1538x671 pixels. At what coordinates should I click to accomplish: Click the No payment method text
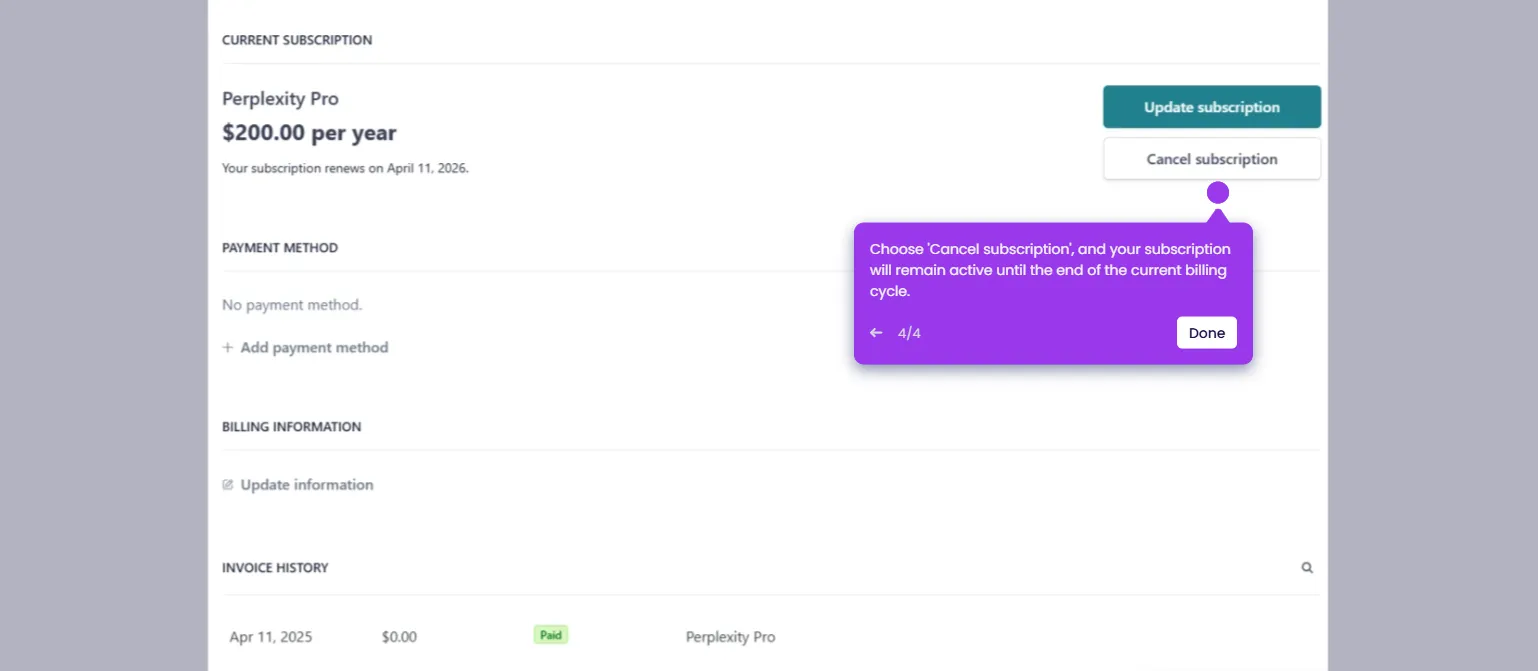click(292, 305)
